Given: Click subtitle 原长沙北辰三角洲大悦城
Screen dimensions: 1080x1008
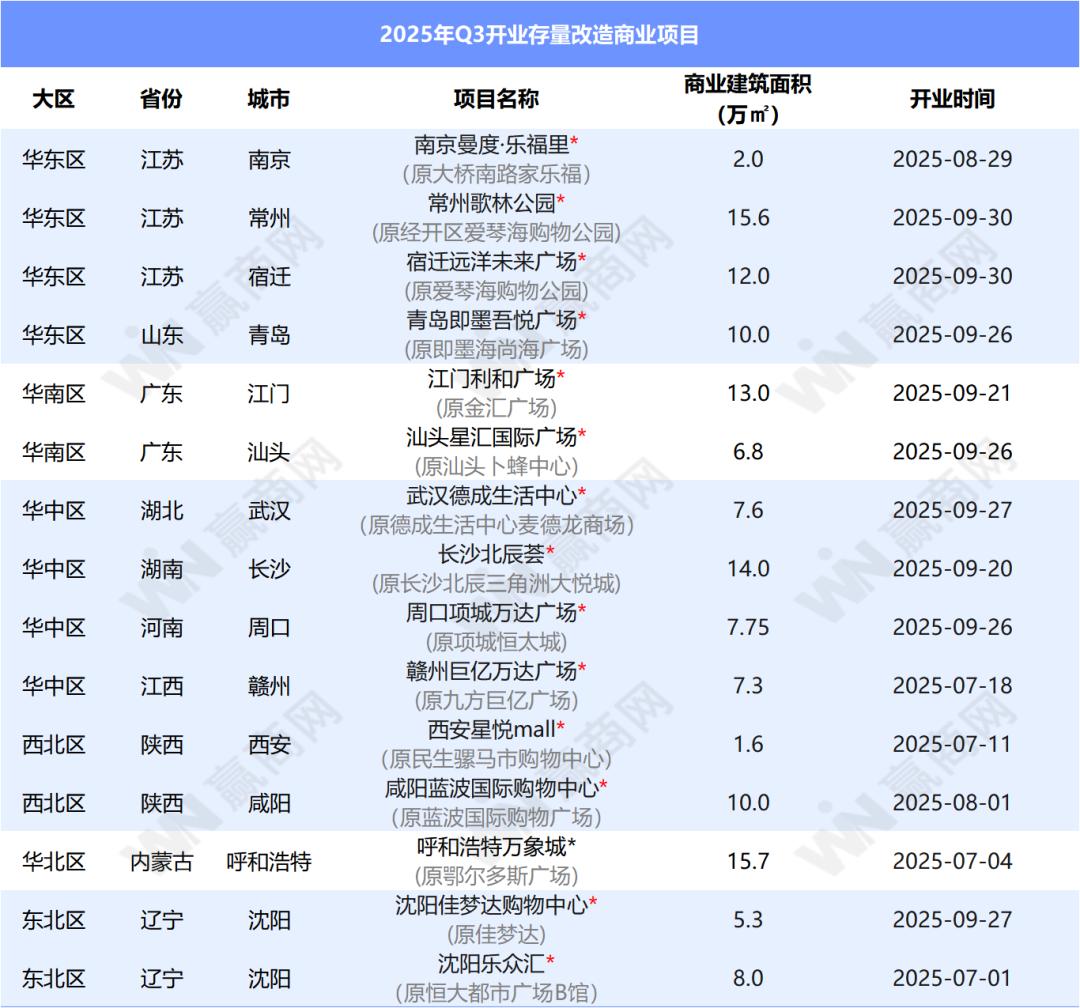Looking at the screenshot, I should pos(496,584).
